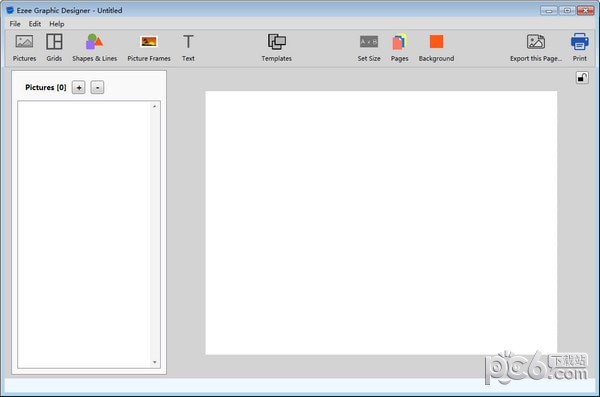Open the Help menu
Viewport: 600px width, 397px height.
point(57,24)
